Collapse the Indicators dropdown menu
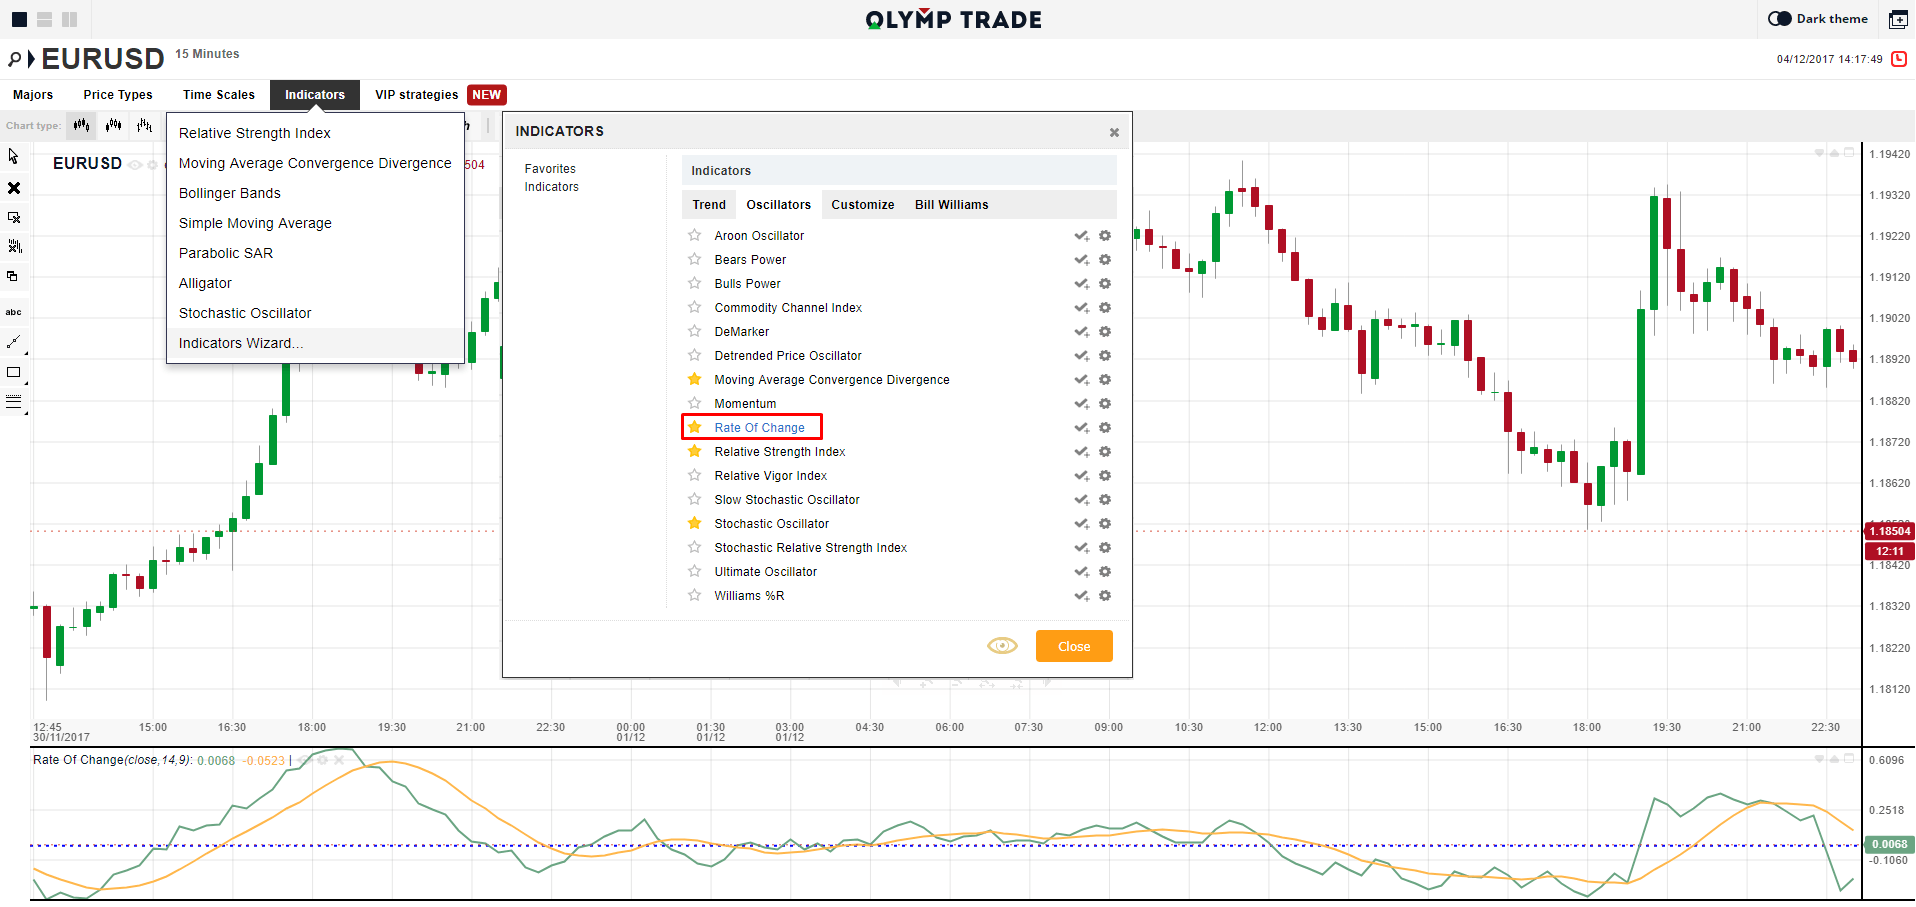The image size is (1916, 907). point(315,95)
